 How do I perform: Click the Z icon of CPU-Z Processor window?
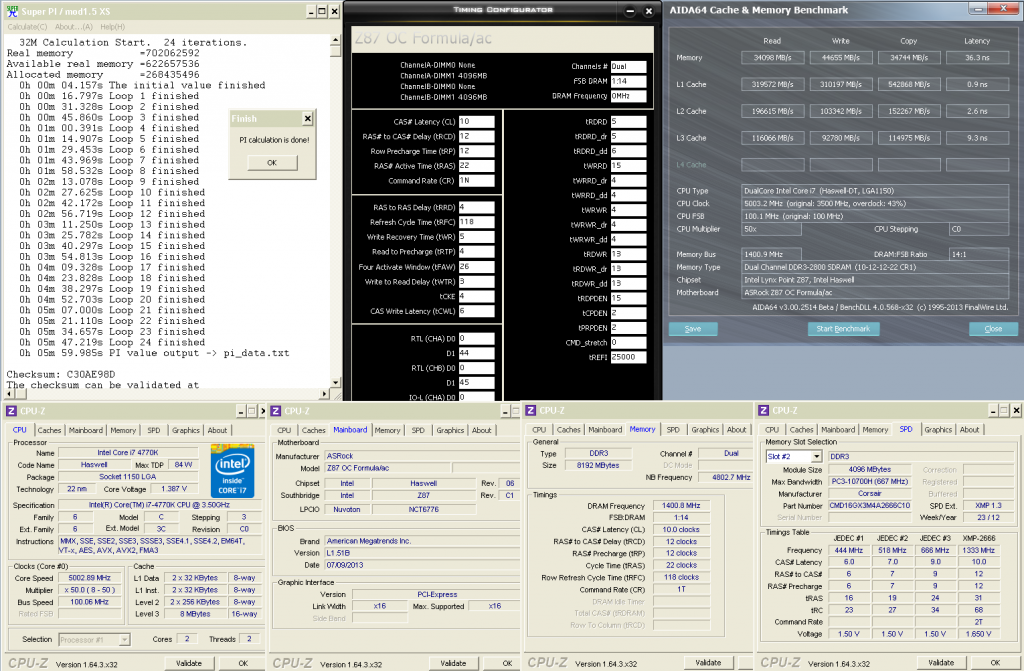tap(10, 411)
